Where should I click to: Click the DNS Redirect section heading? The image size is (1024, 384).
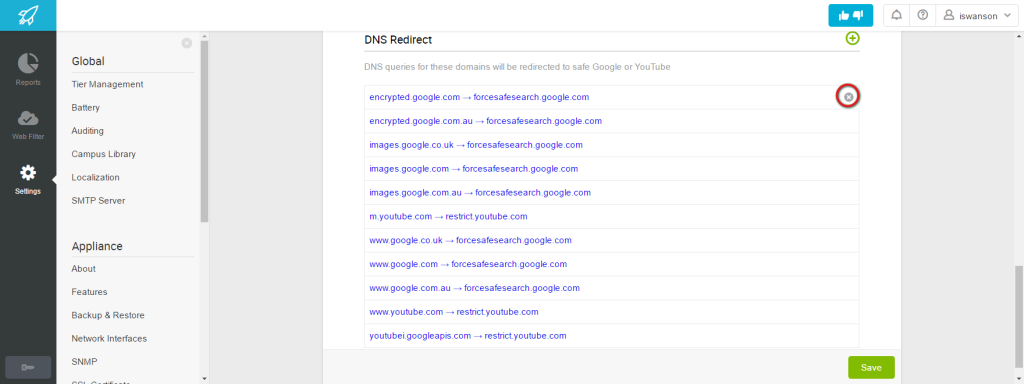point(398,40)
